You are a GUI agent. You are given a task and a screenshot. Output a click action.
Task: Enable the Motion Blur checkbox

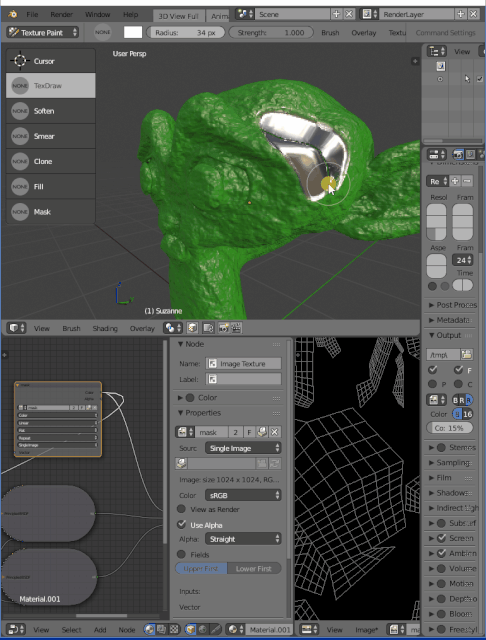tap(441, 584)
